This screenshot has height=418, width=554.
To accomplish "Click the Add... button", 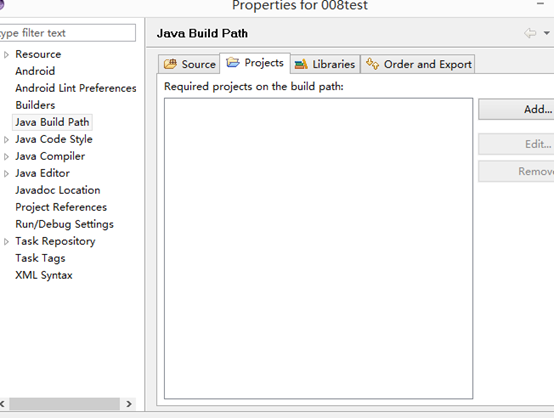I will (516, 109).
